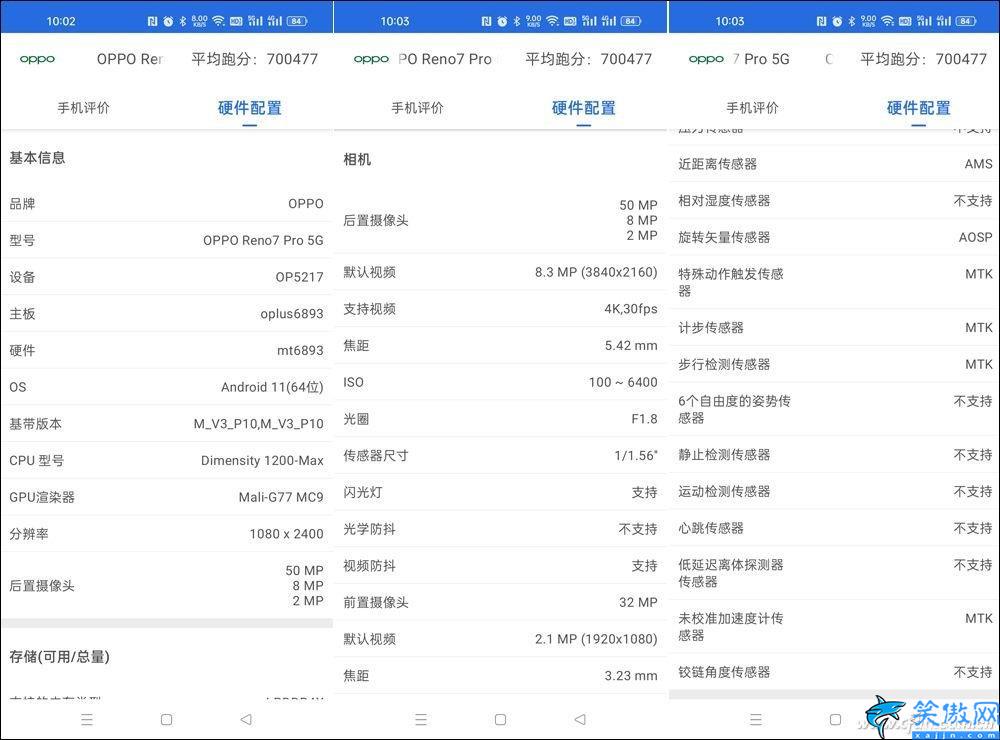Select the 焦距 '5.42 mm' row
1000x740 pixels.
coord(500,346)
